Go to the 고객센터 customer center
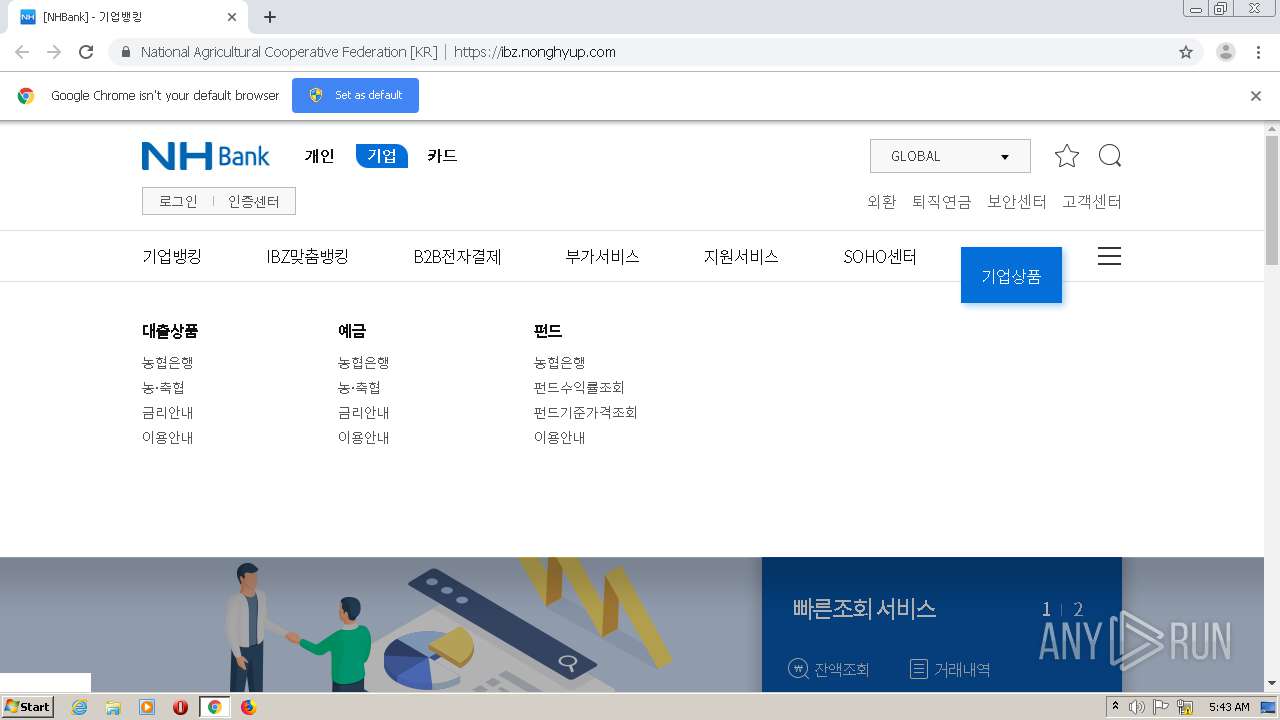This screenshot has height=720, width=1280. pos(1092,201)
